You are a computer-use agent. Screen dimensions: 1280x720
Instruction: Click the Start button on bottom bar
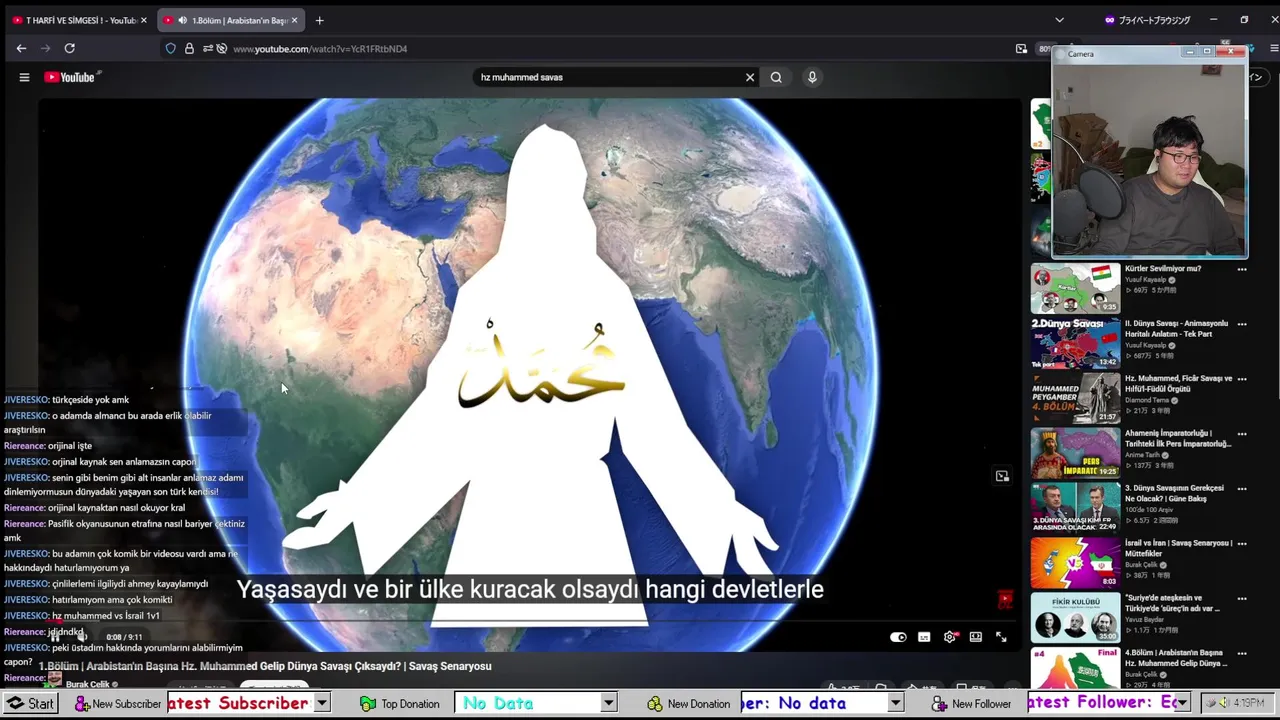31,704
